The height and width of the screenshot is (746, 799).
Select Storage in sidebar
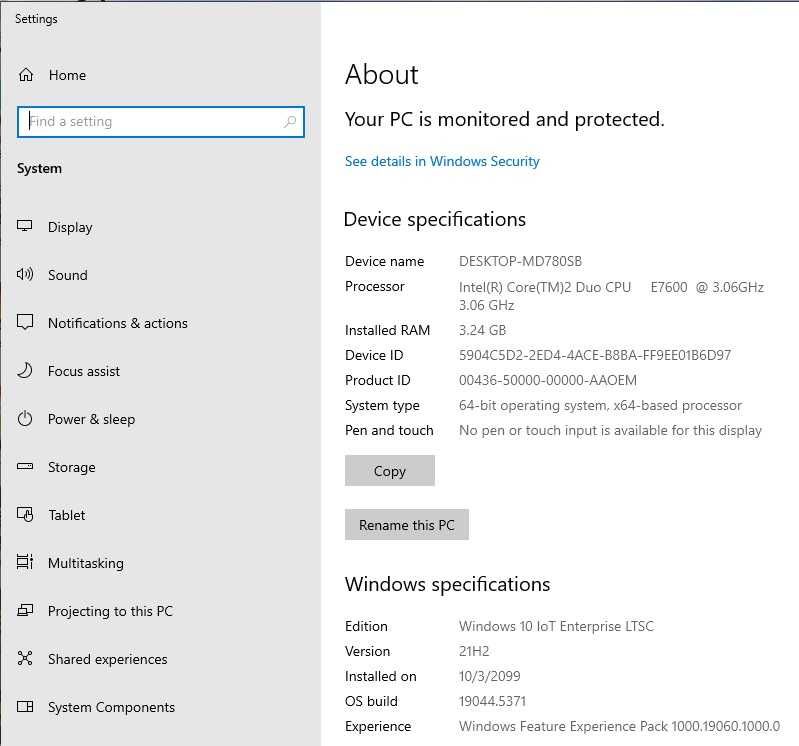(x=71, y=467)
